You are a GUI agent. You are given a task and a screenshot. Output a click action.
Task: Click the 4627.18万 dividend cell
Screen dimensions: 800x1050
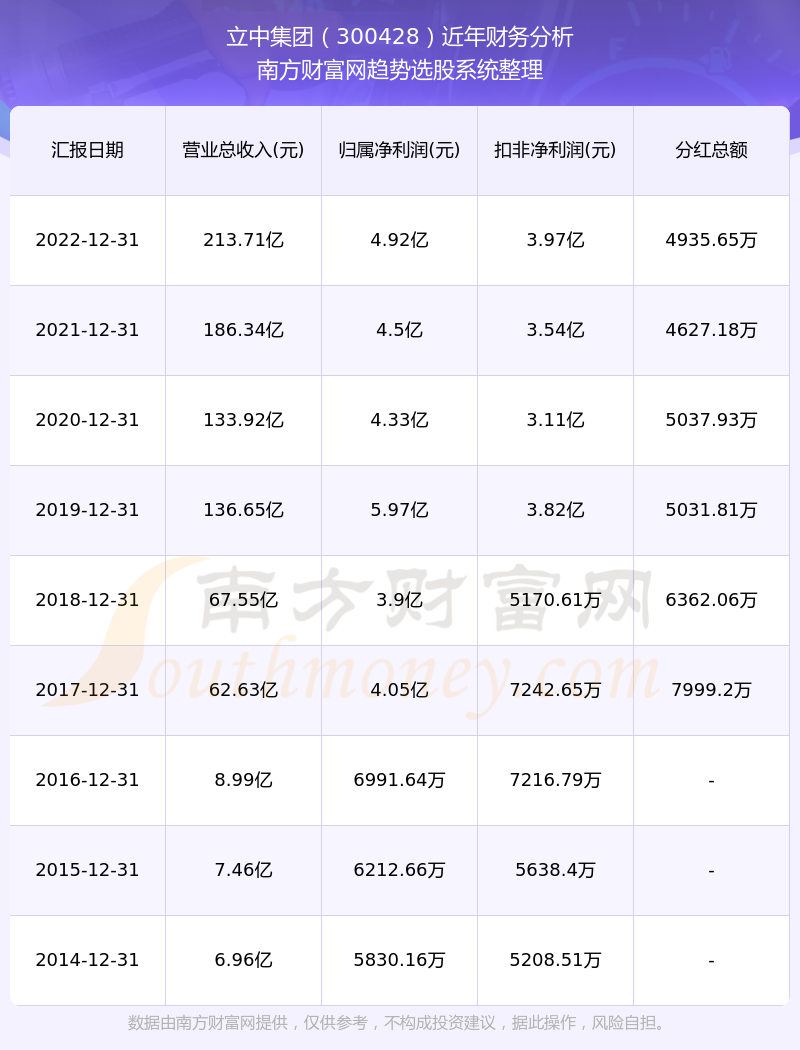point(711,330)
